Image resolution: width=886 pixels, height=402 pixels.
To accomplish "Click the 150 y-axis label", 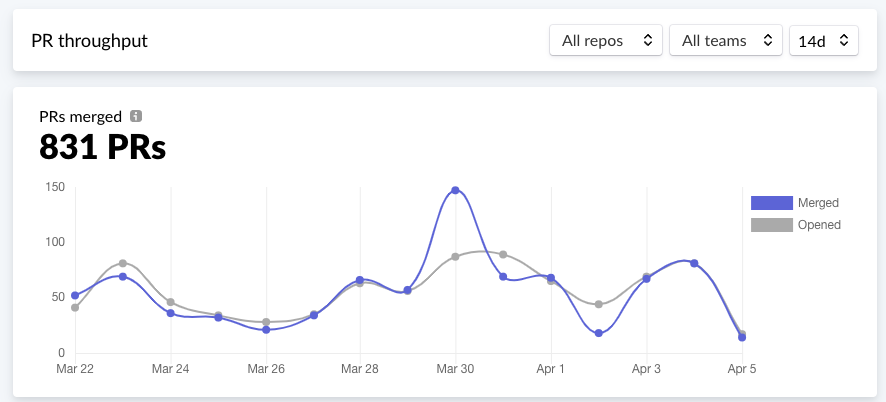I will 55,187.
